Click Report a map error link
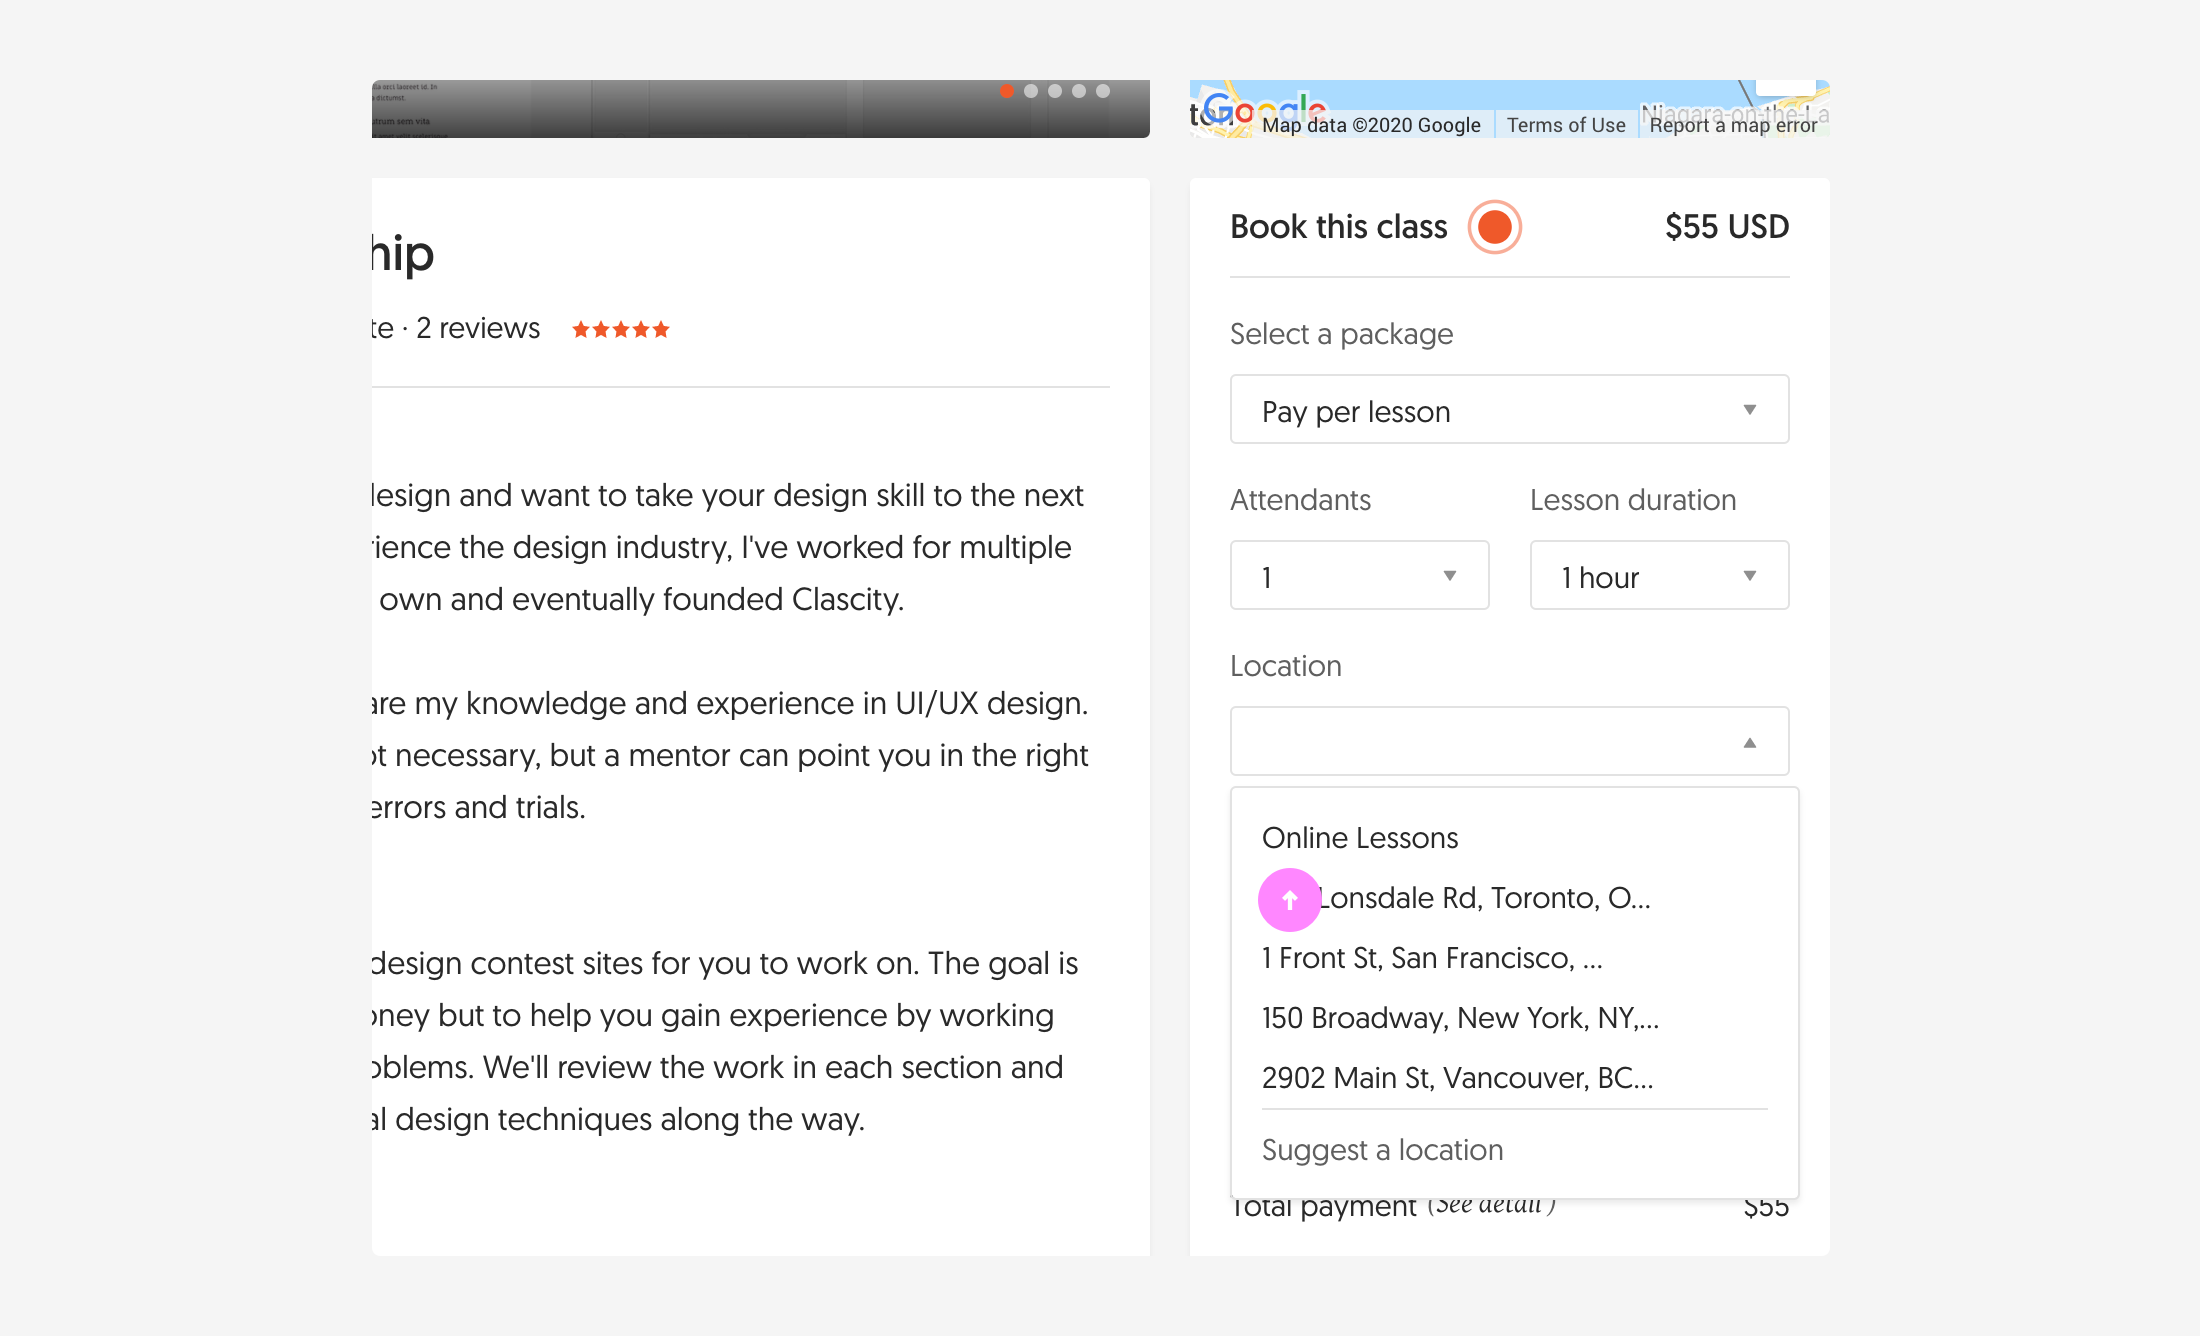 (1733, 125)
